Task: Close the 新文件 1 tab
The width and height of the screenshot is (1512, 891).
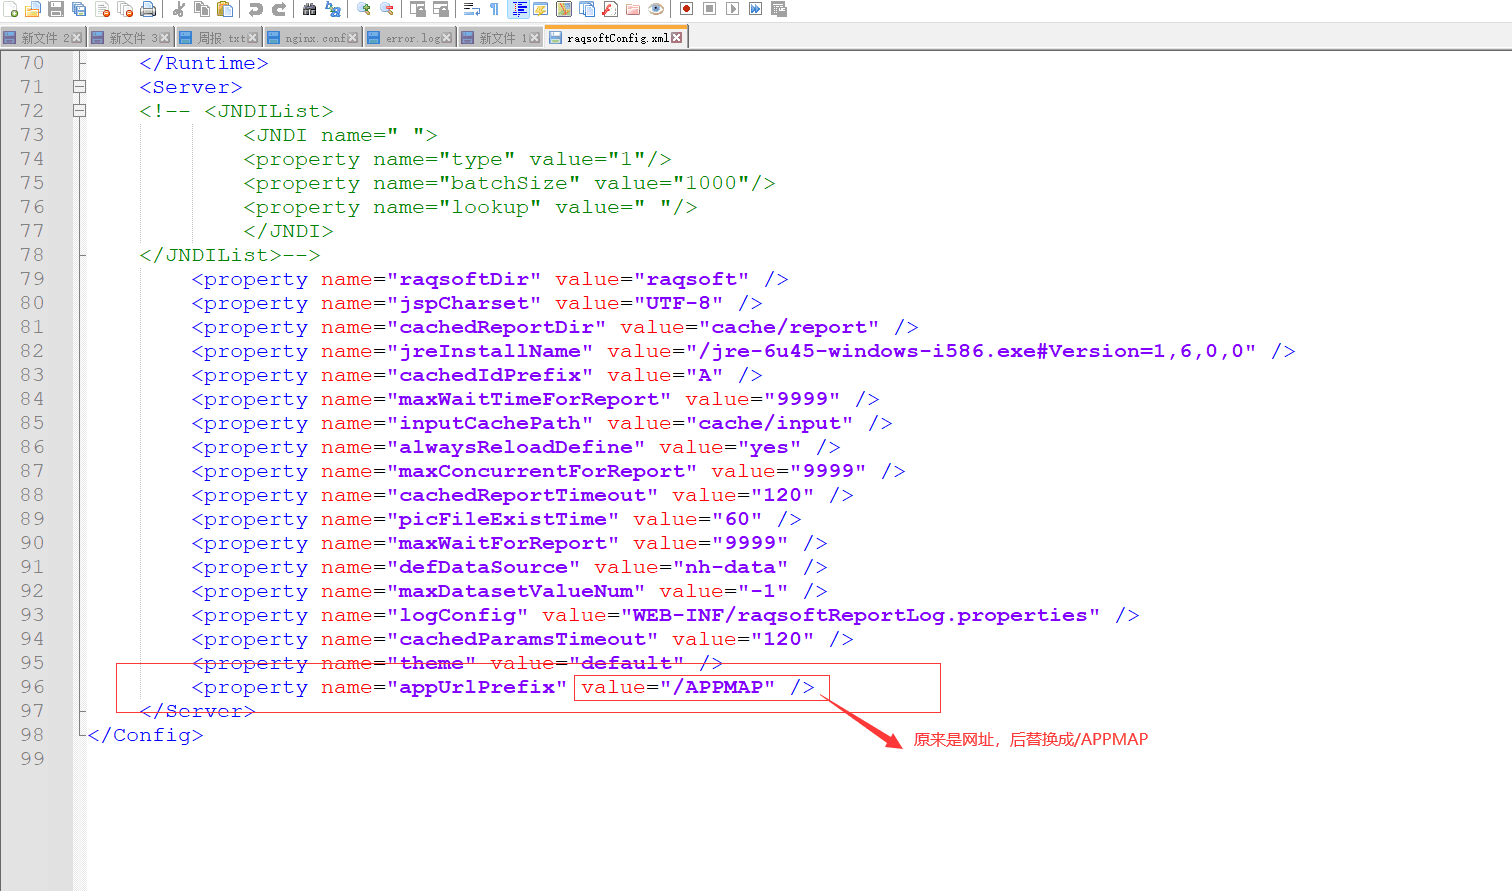Action: pyautogui.click(x=535, y=38)
